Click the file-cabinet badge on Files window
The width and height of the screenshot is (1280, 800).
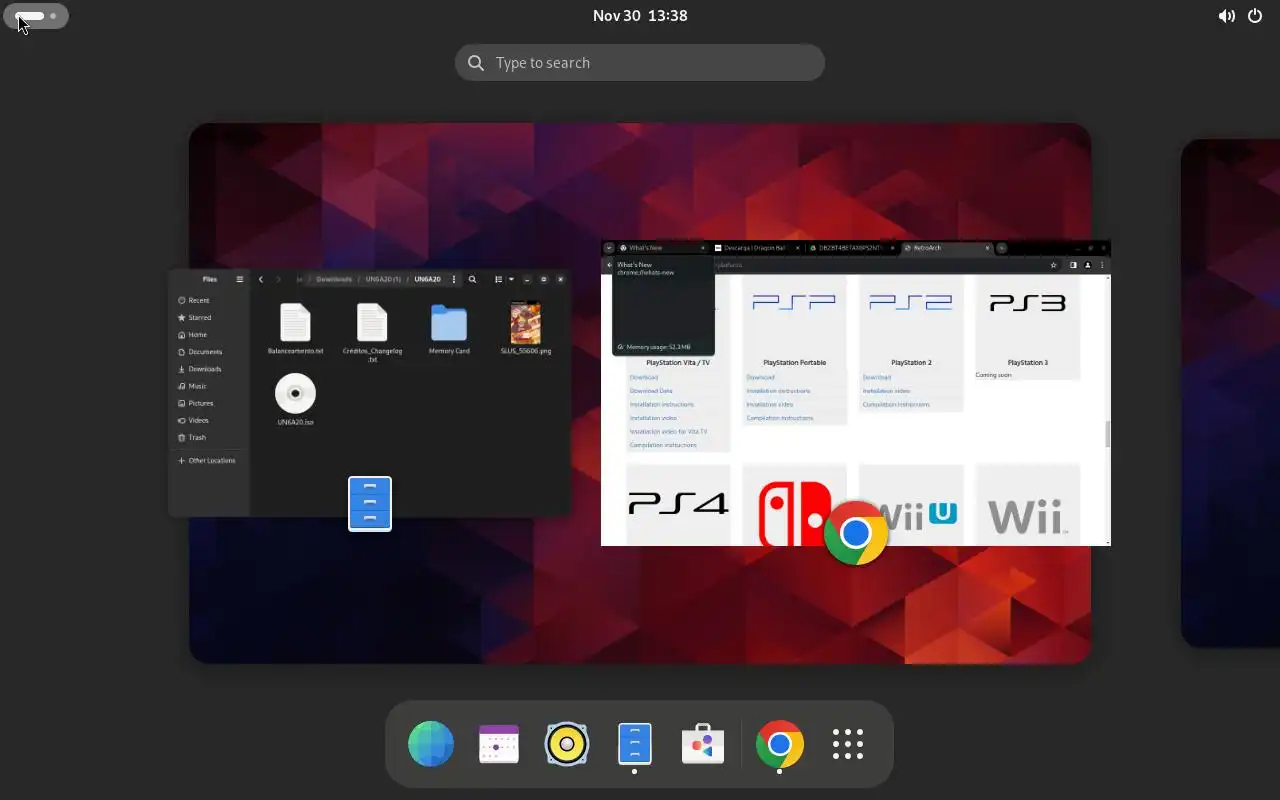(x=370, y=504)
